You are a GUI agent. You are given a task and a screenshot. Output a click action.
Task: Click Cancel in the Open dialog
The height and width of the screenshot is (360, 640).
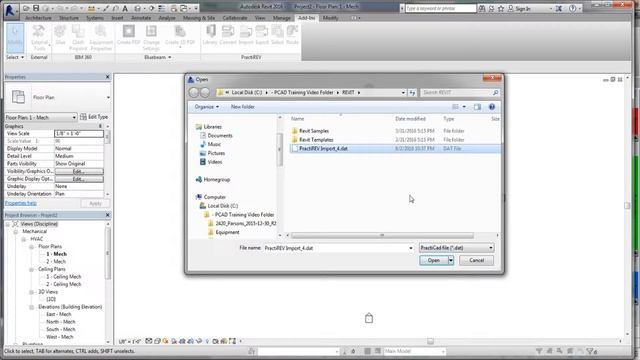[476, 260]
